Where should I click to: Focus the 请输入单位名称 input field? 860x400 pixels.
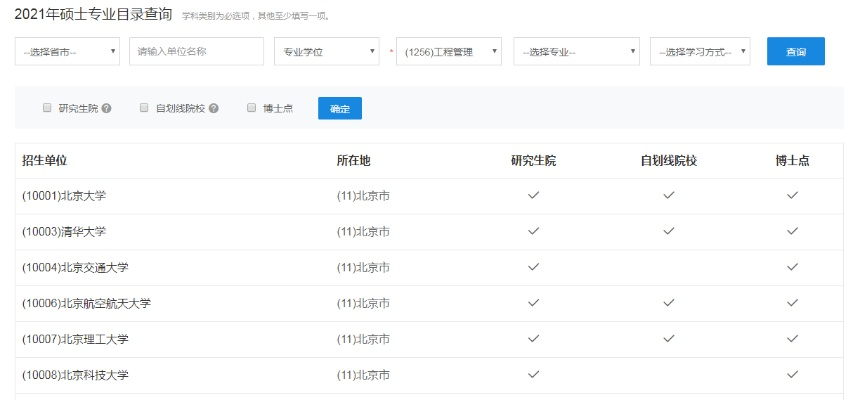coord(196,51)
